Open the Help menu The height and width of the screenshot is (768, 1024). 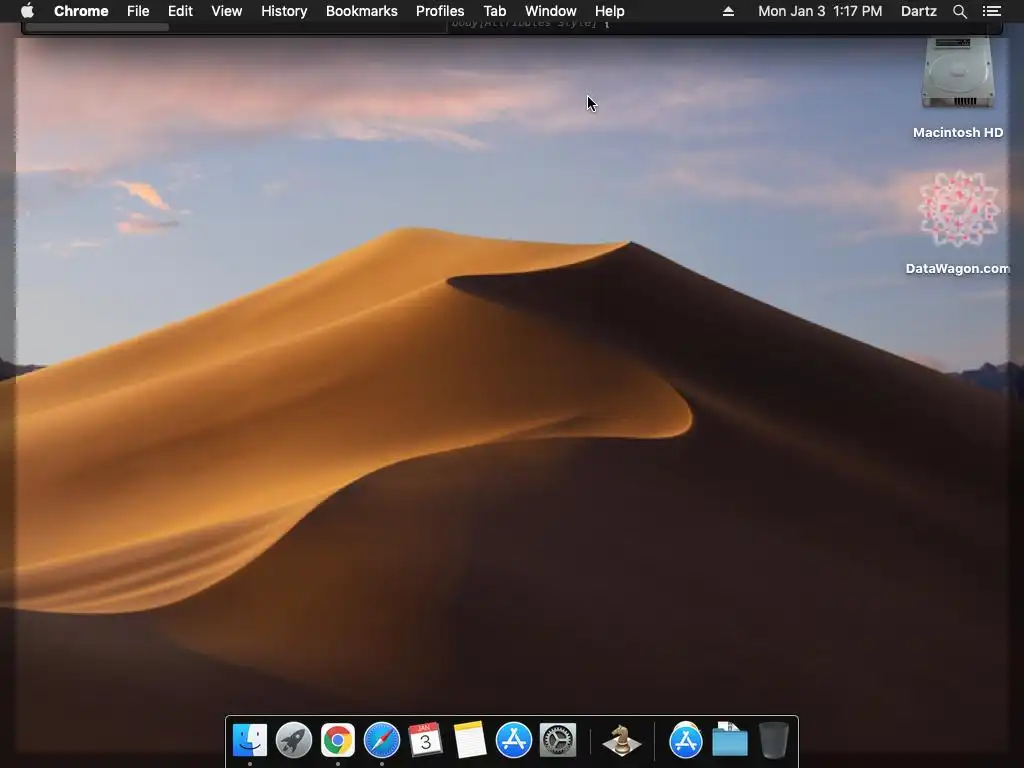coord(609,11)
